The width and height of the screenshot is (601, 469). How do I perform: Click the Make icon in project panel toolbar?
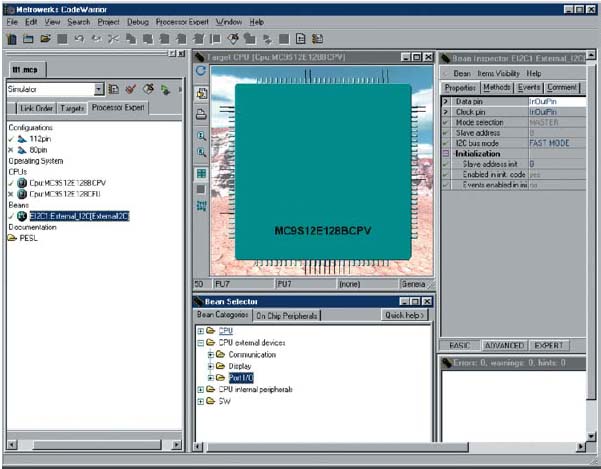(x=148, y=89)
